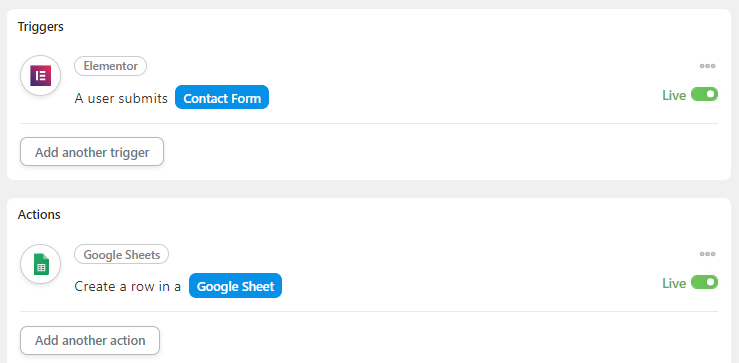Select the Contact Form token

(x=222, y=97)
